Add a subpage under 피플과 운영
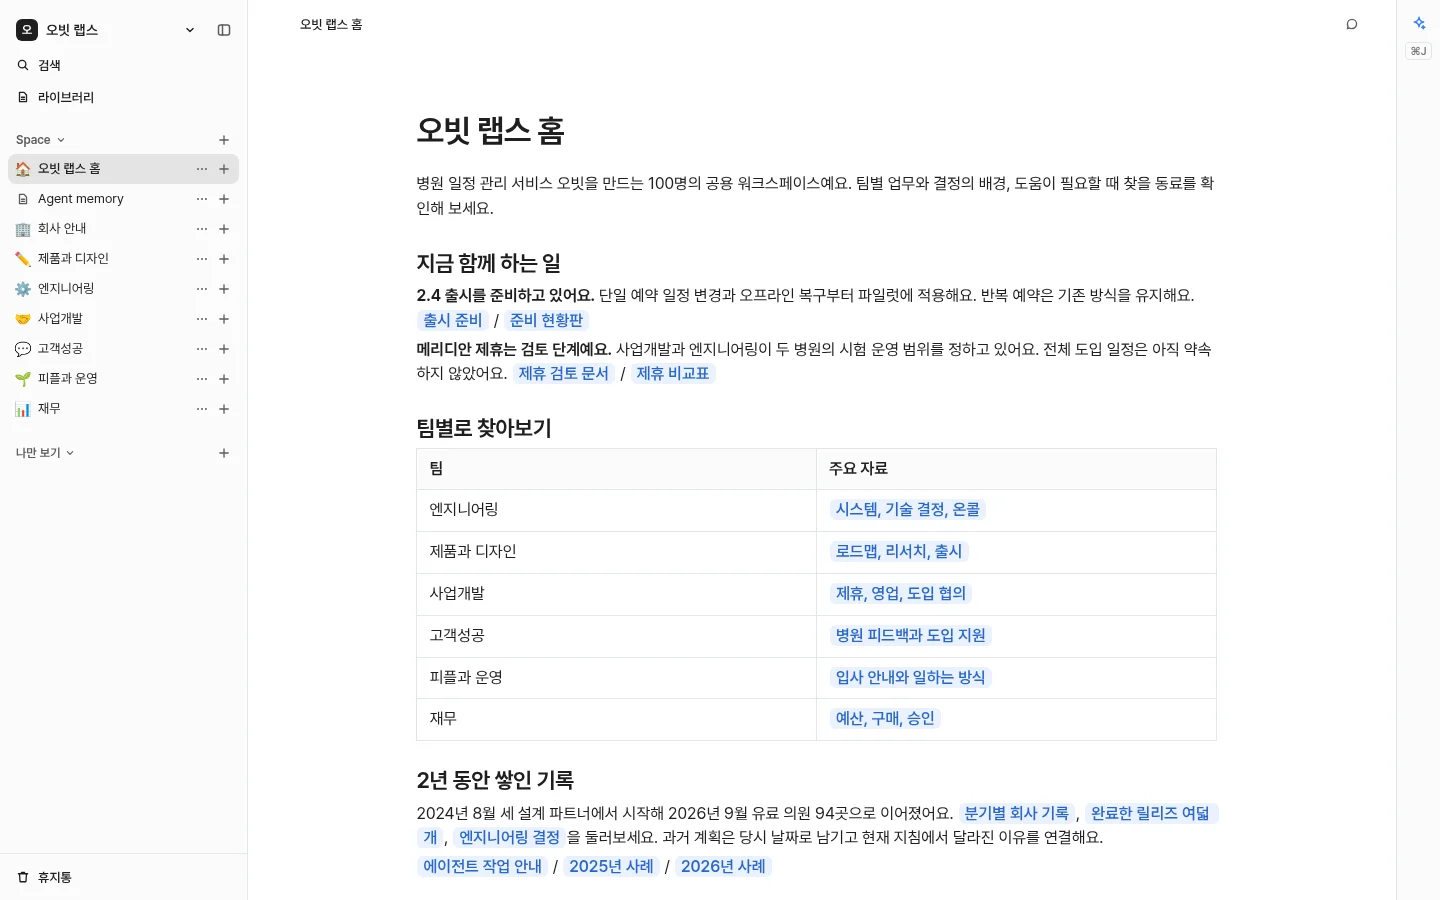This screenshot has height=900, width=1440. 224,379
